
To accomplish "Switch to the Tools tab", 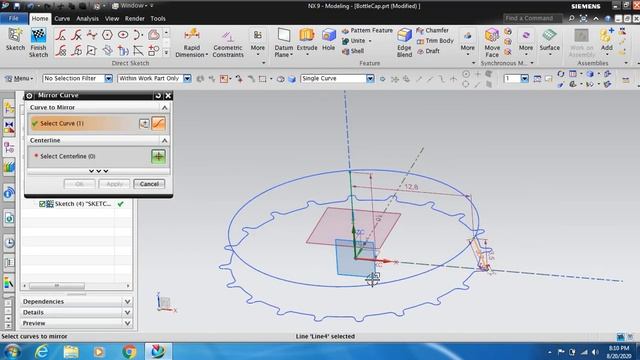I will pos(158,19).
